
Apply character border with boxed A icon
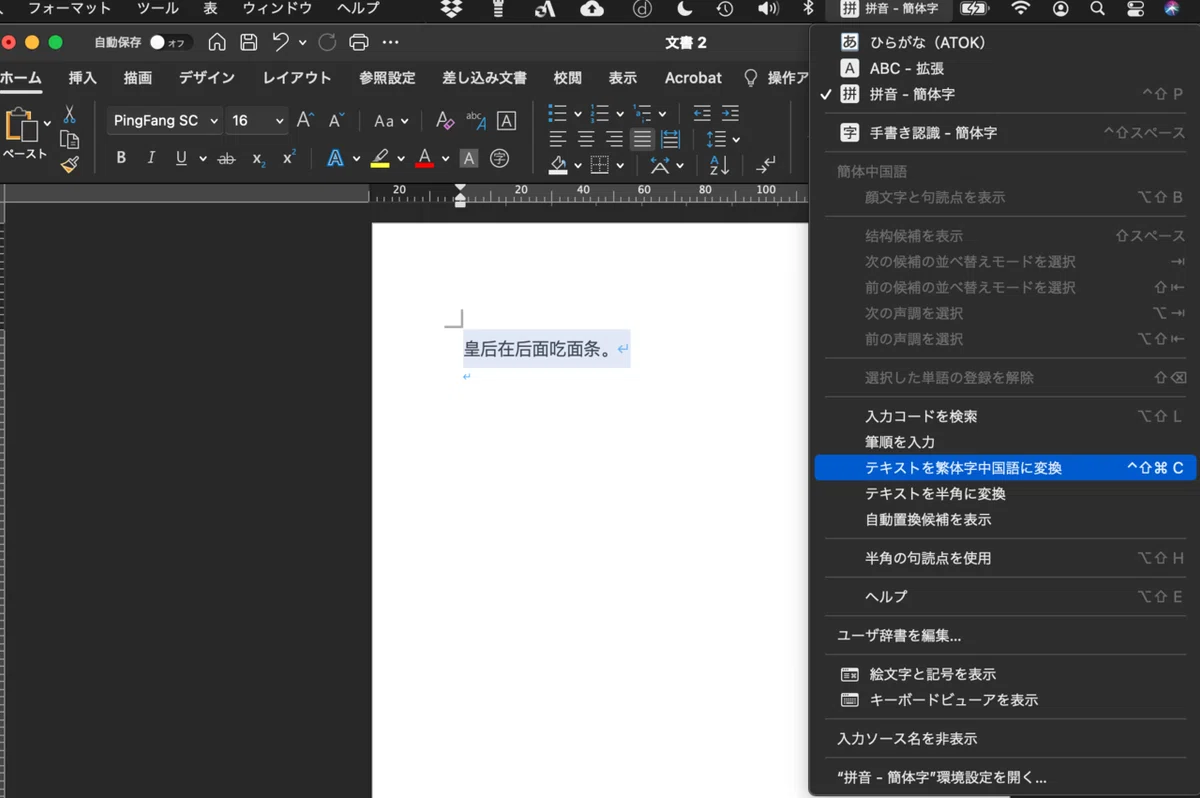click(507, 121)
